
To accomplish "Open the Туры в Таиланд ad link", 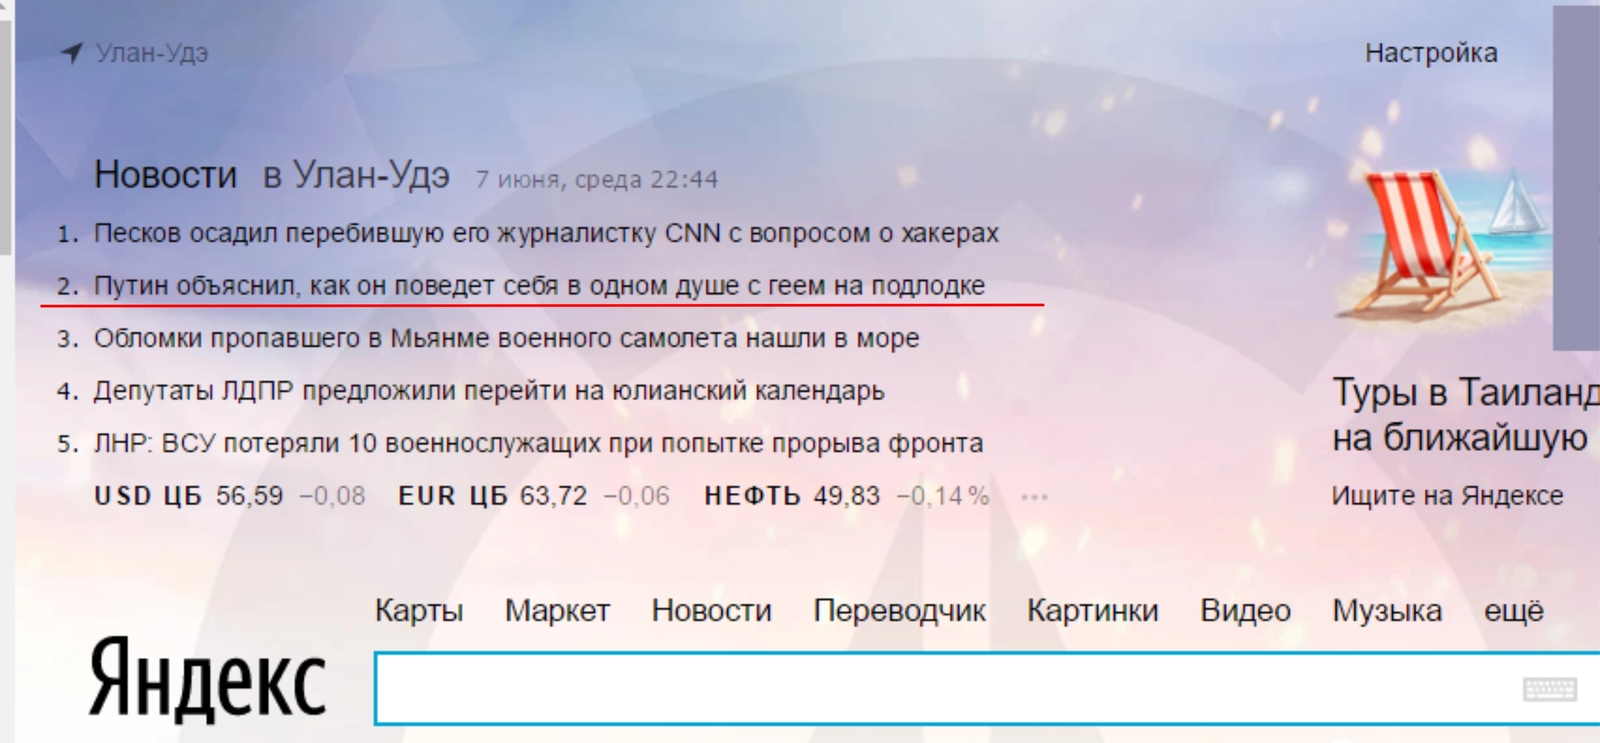I will [1465, 415].
